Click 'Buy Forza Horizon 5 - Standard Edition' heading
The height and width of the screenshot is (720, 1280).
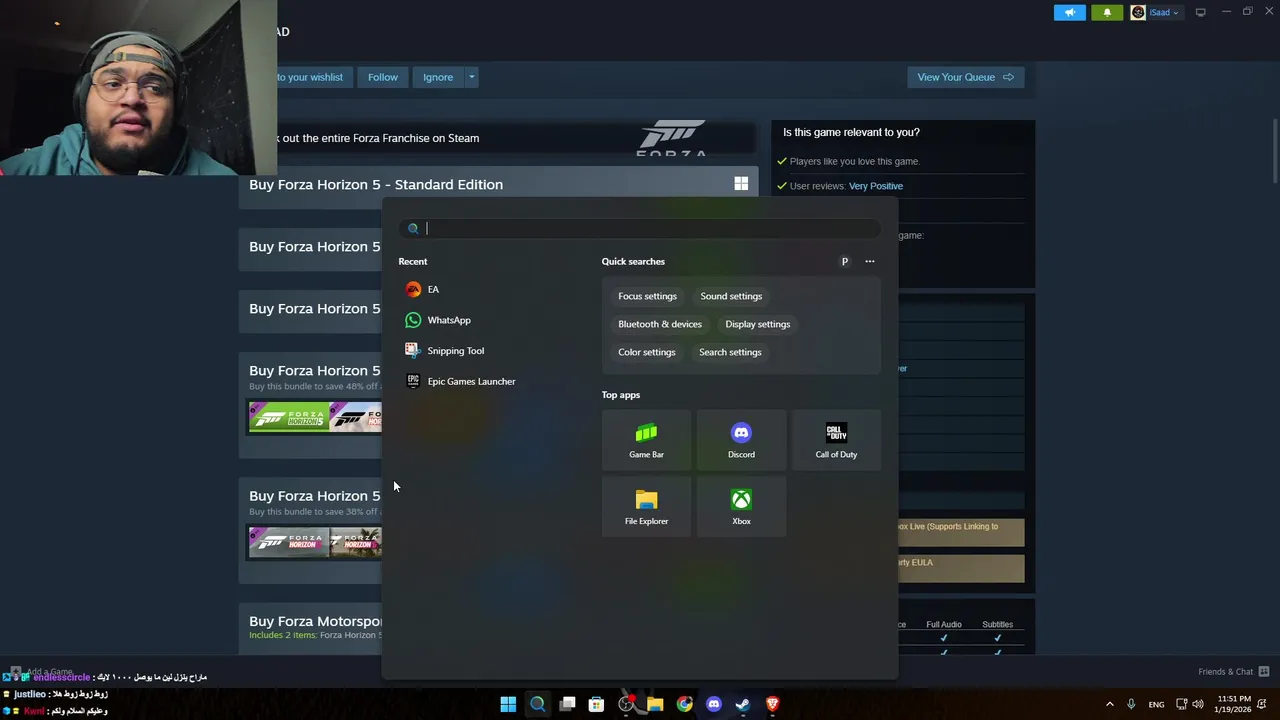(x=376, y=184)
